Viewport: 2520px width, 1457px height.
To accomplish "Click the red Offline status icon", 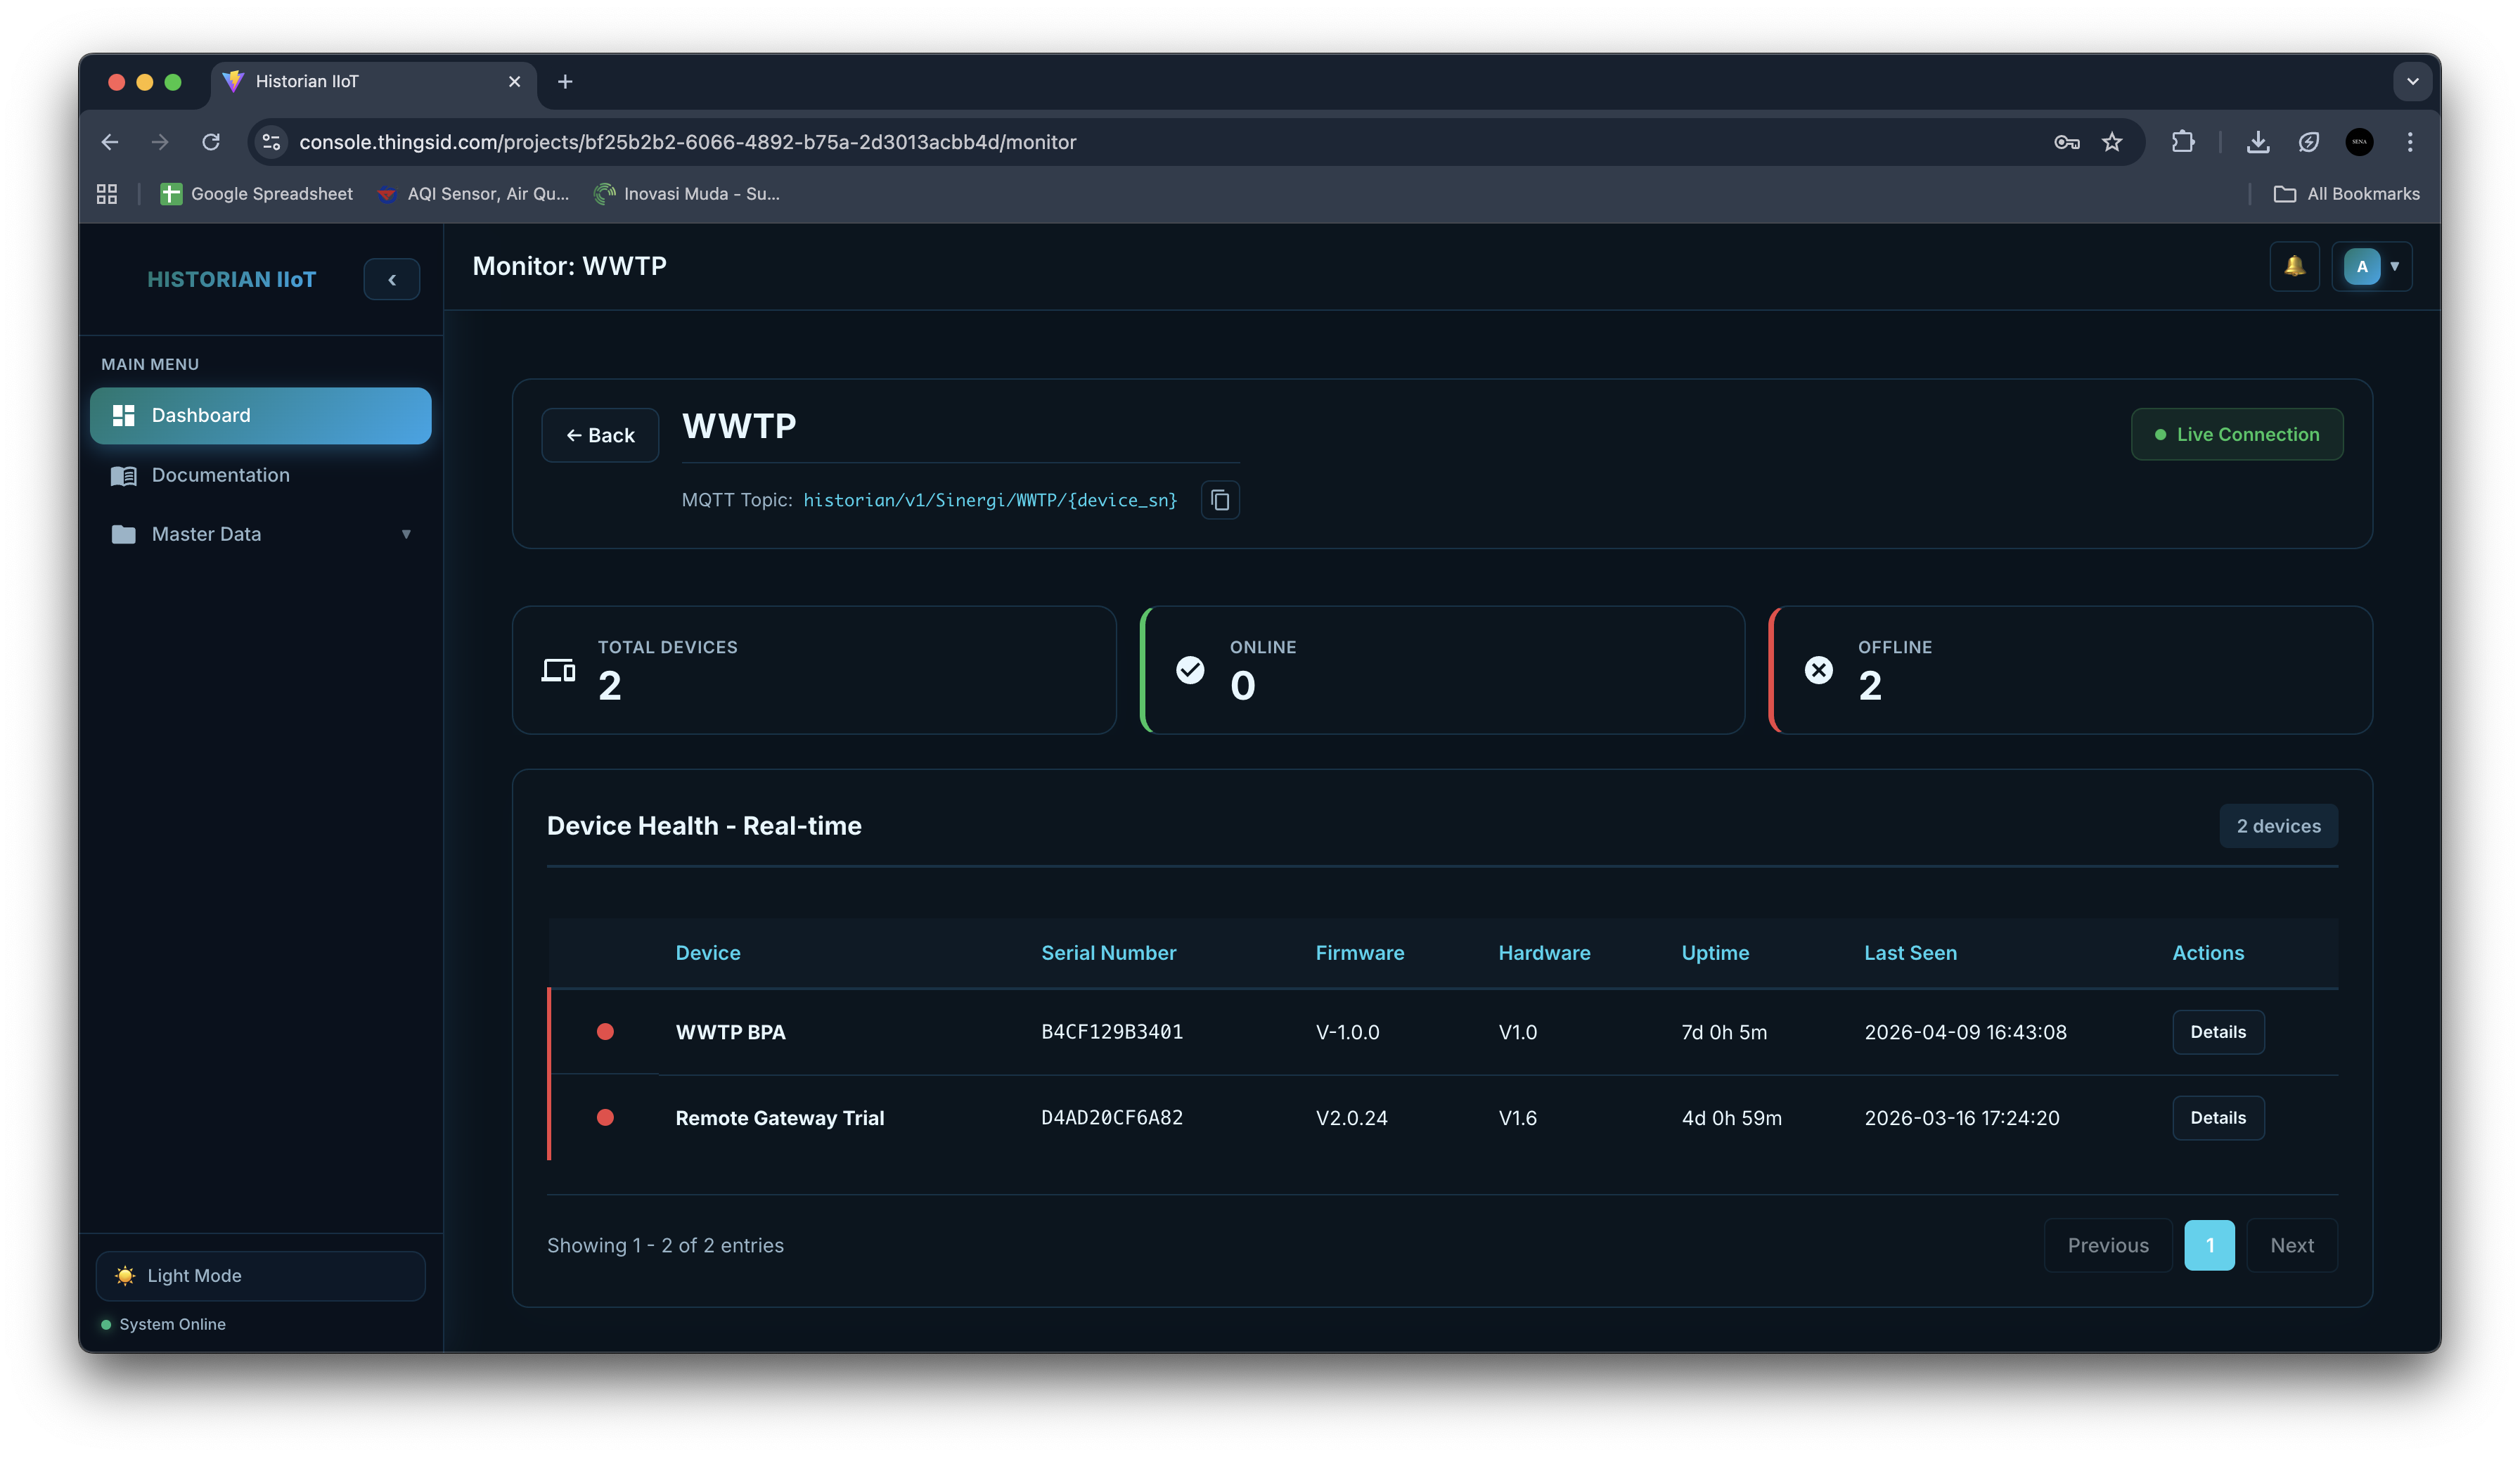I will point(1817,670).
